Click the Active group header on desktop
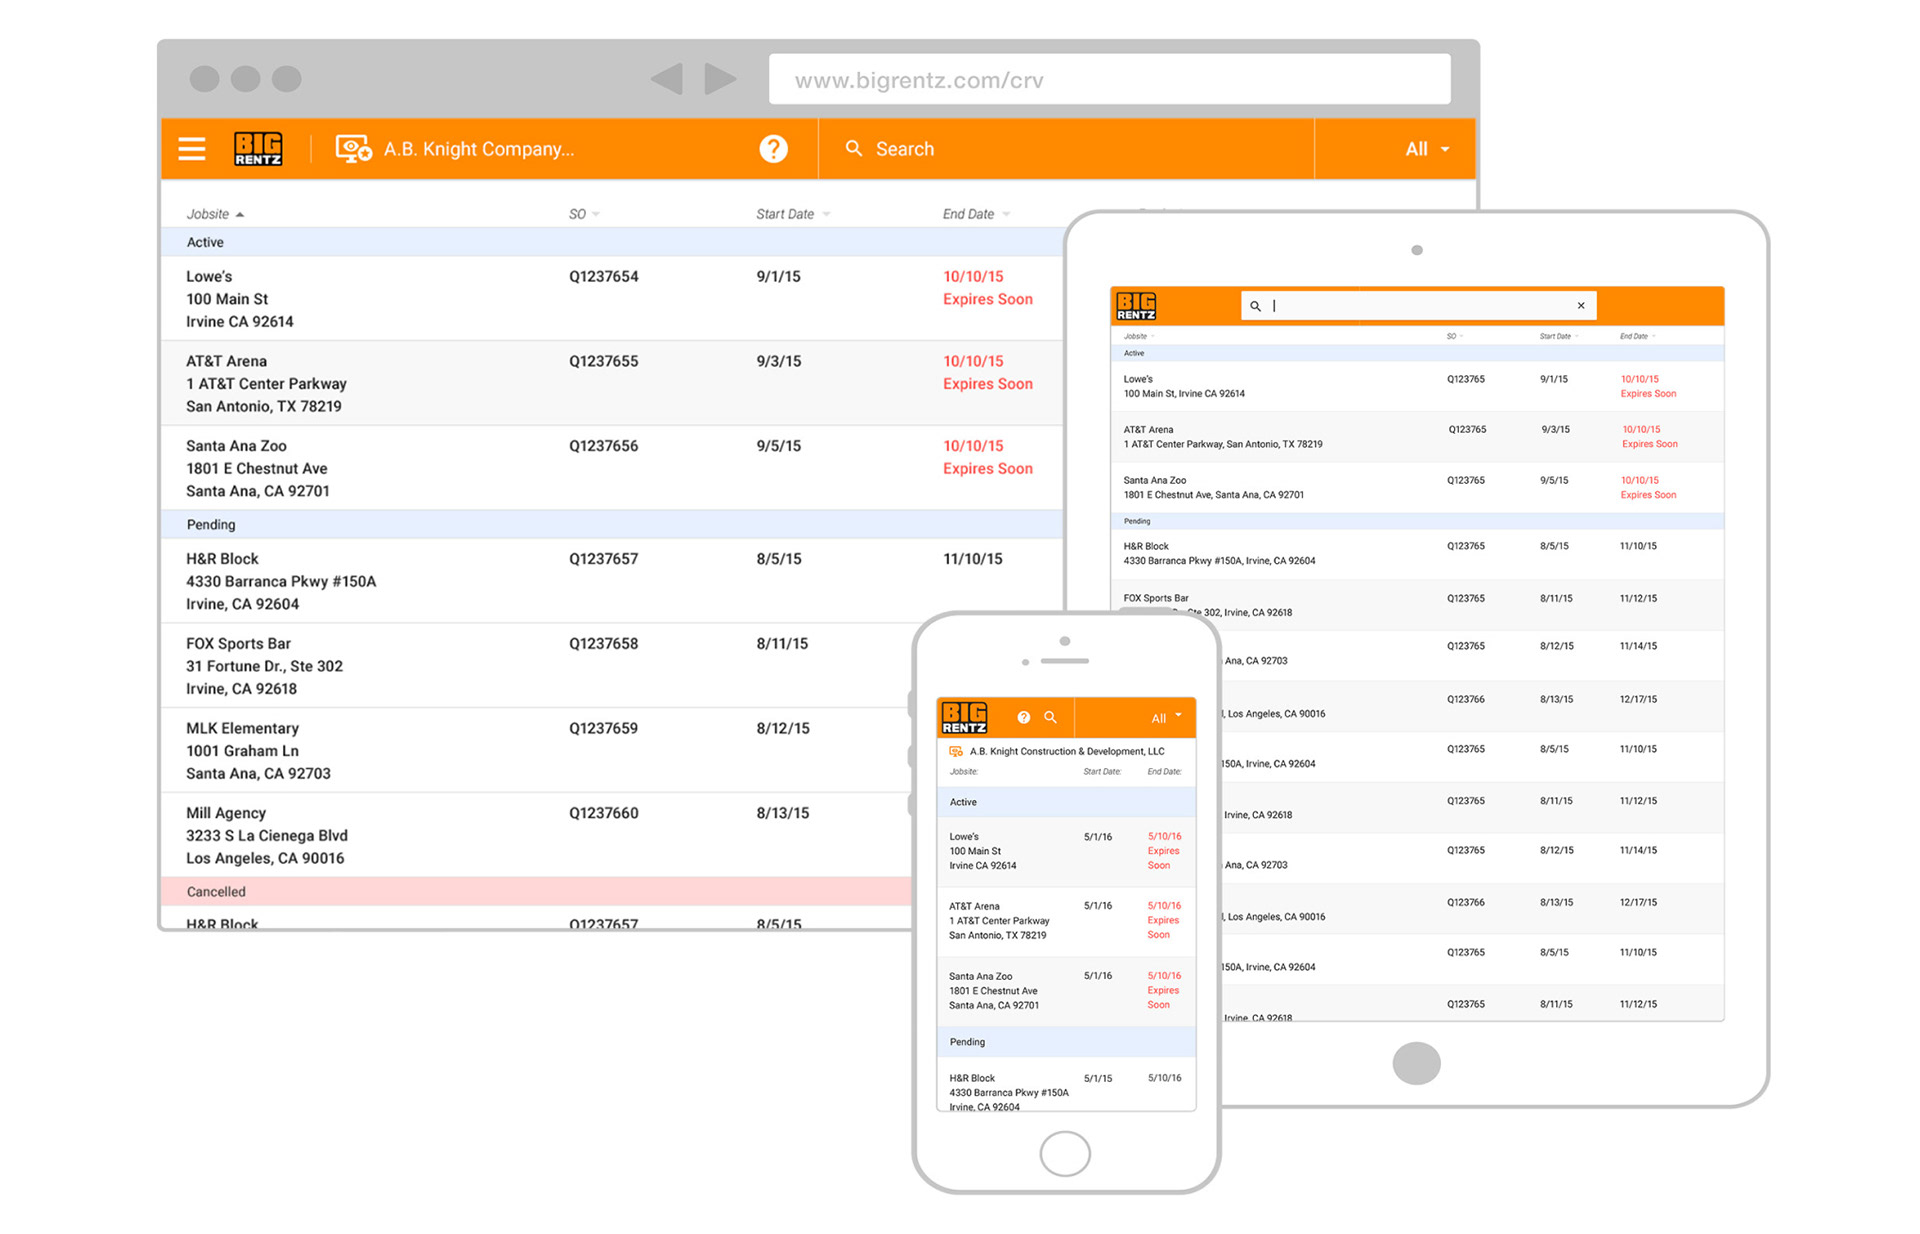 pos(612,242)
